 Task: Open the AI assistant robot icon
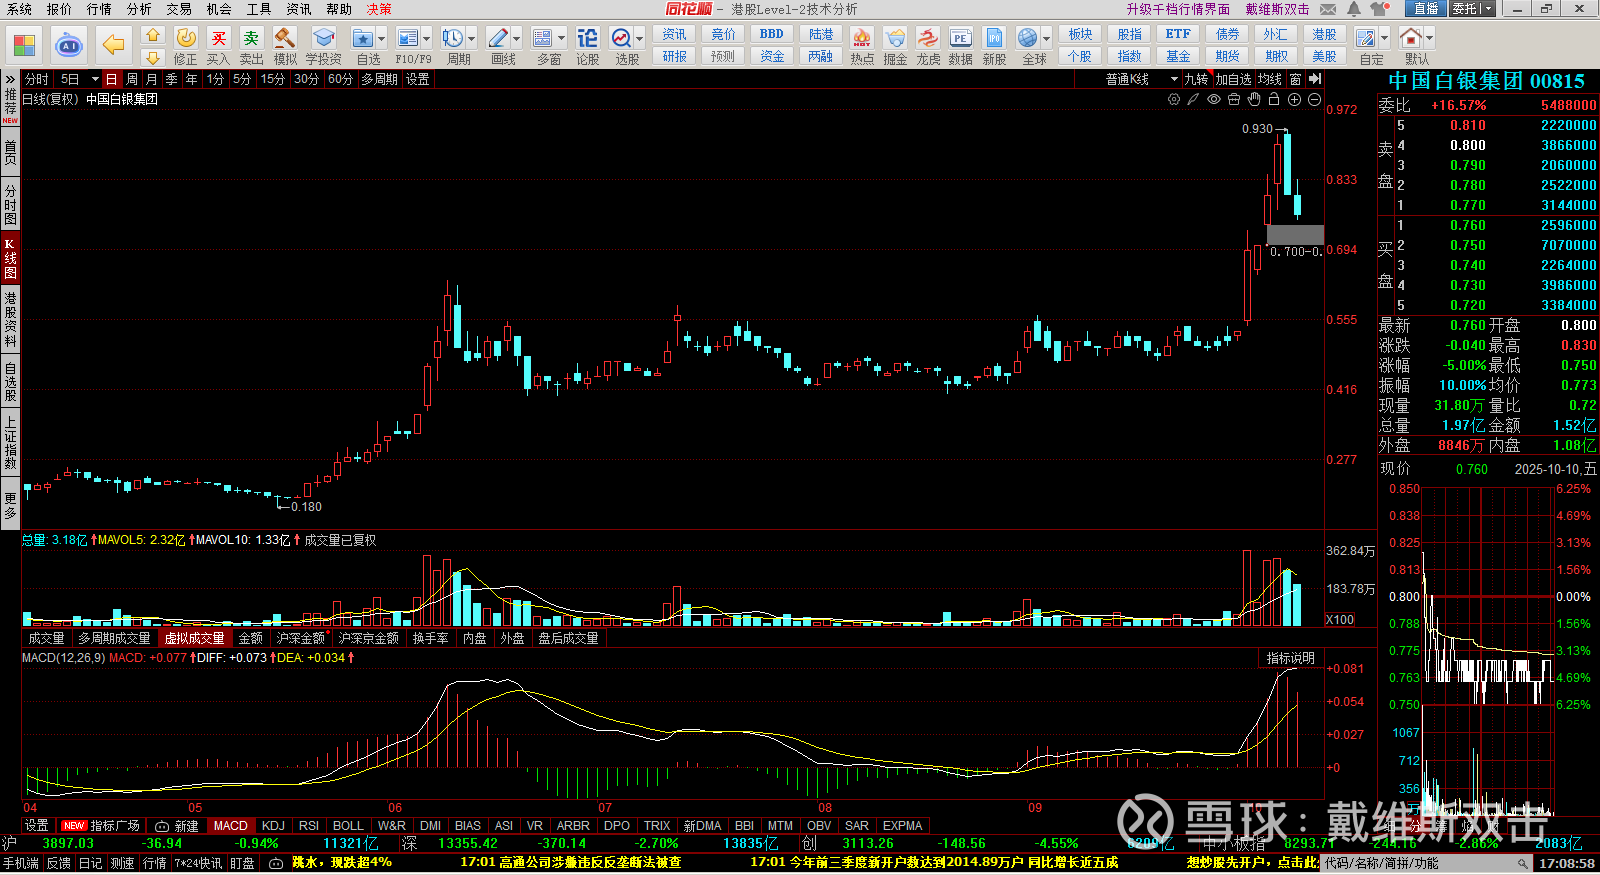(x=68, y=46)
